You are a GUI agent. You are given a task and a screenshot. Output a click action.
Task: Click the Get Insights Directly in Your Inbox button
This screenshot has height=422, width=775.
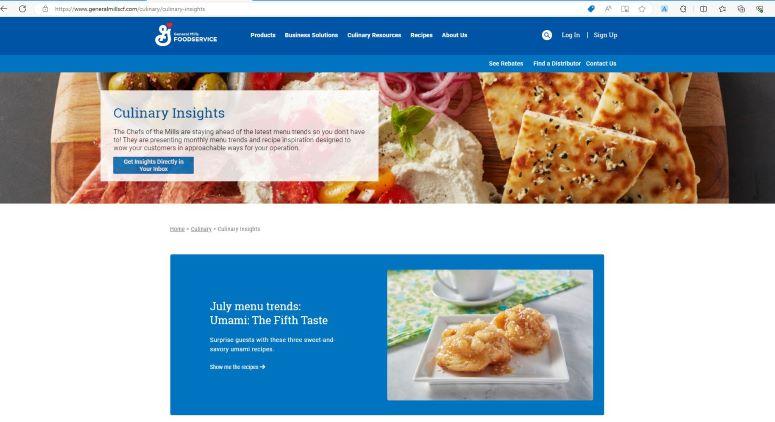(153, 165)
